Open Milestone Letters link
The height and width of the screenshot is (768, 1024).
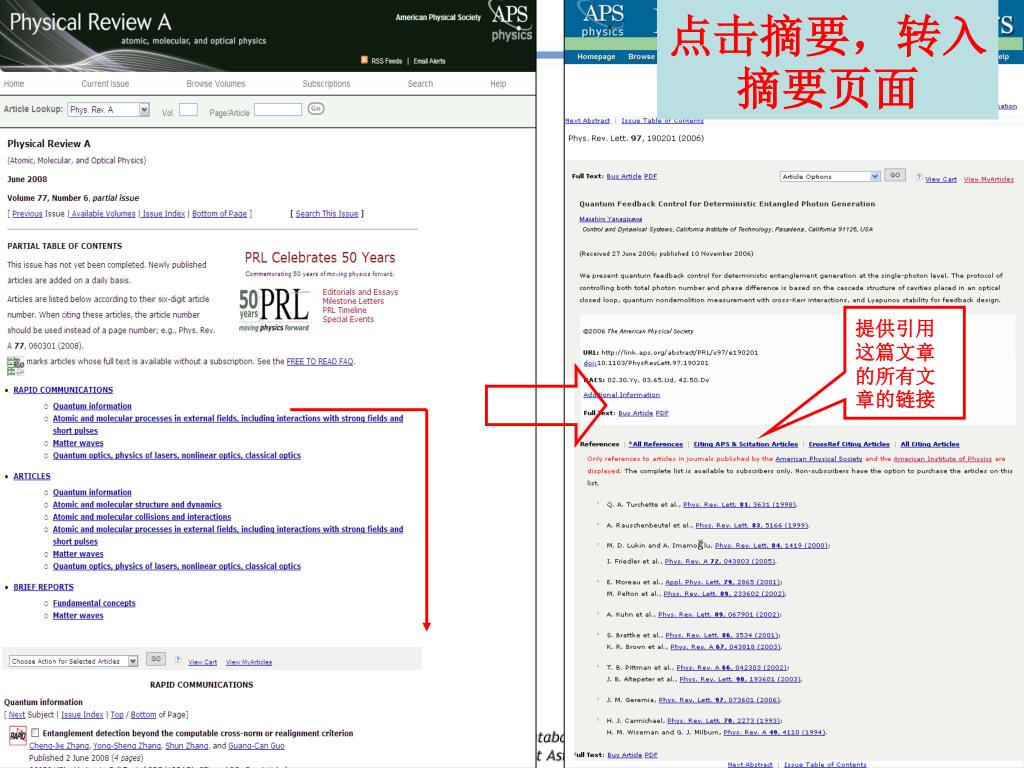[353, 301]
